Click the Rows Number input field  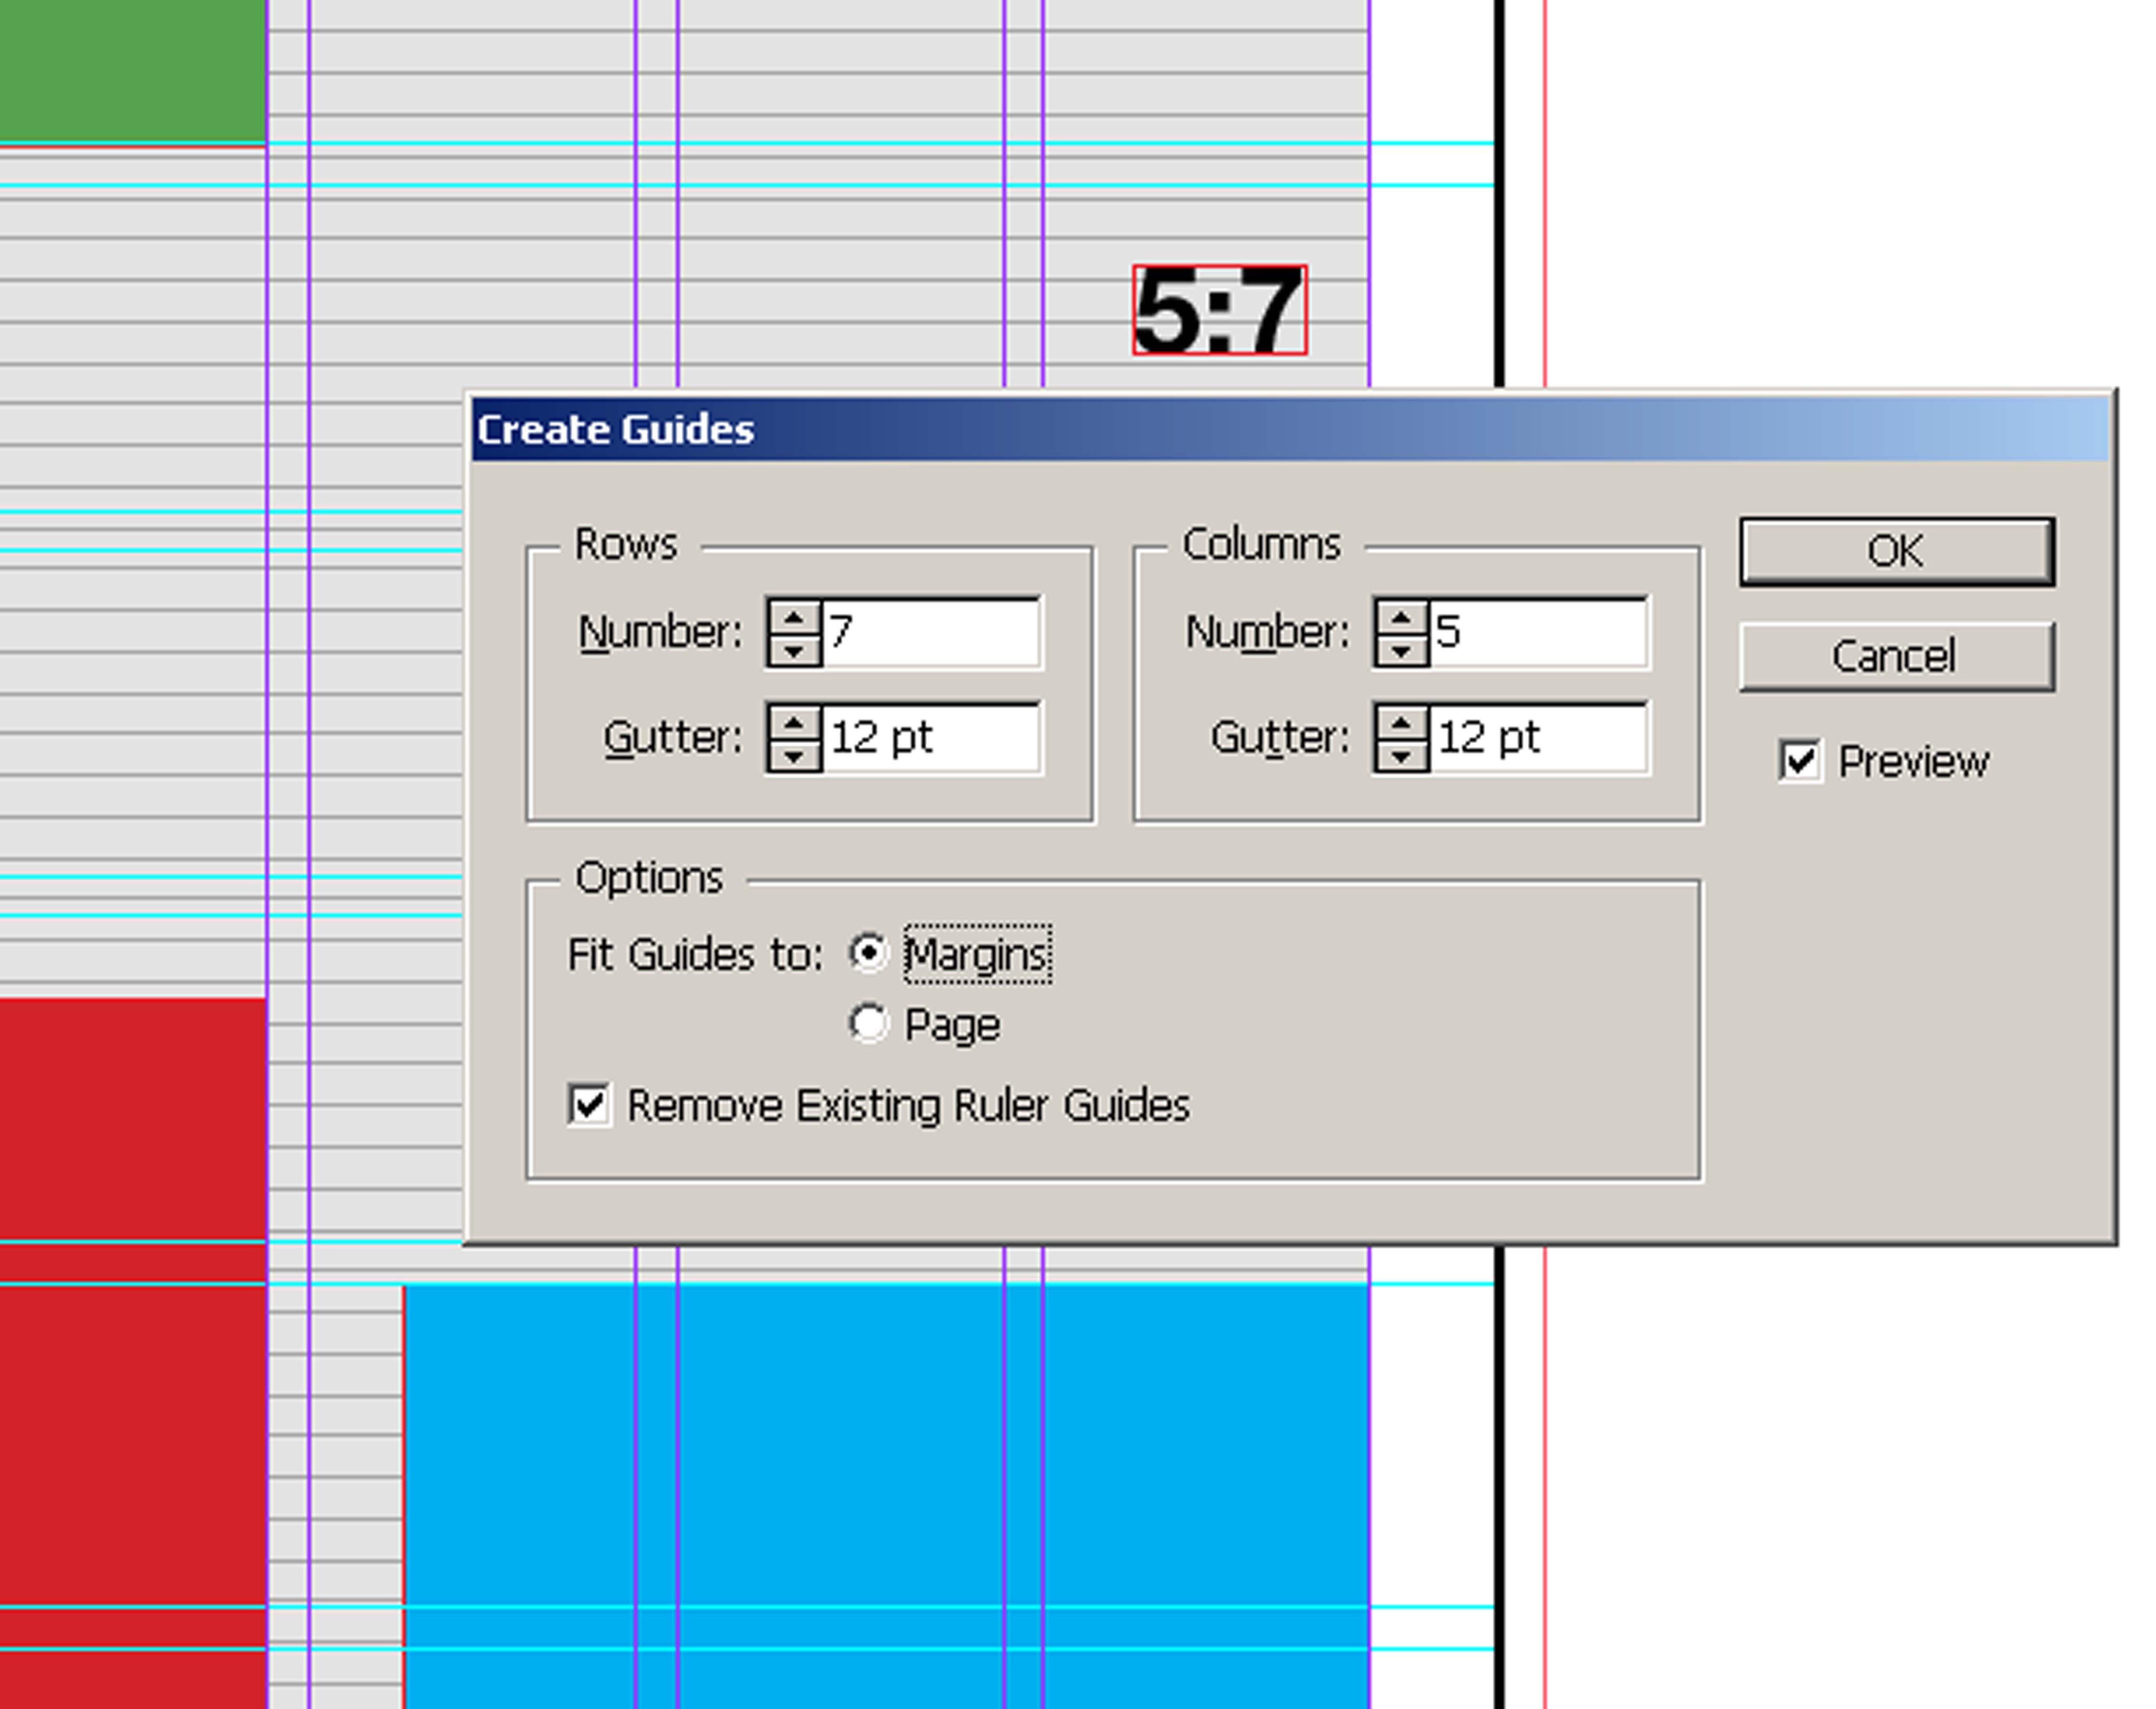point(931,632)
